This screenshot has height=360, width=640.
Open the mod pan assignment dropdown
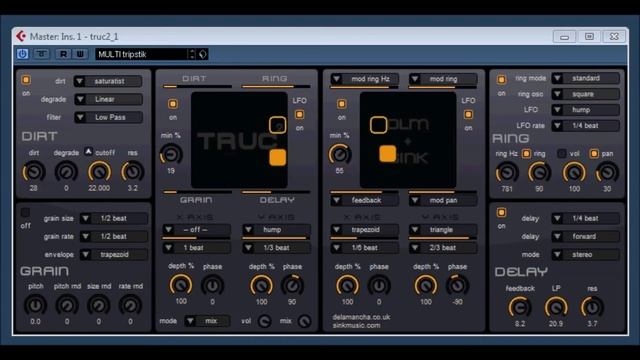[x=443, y=200]
